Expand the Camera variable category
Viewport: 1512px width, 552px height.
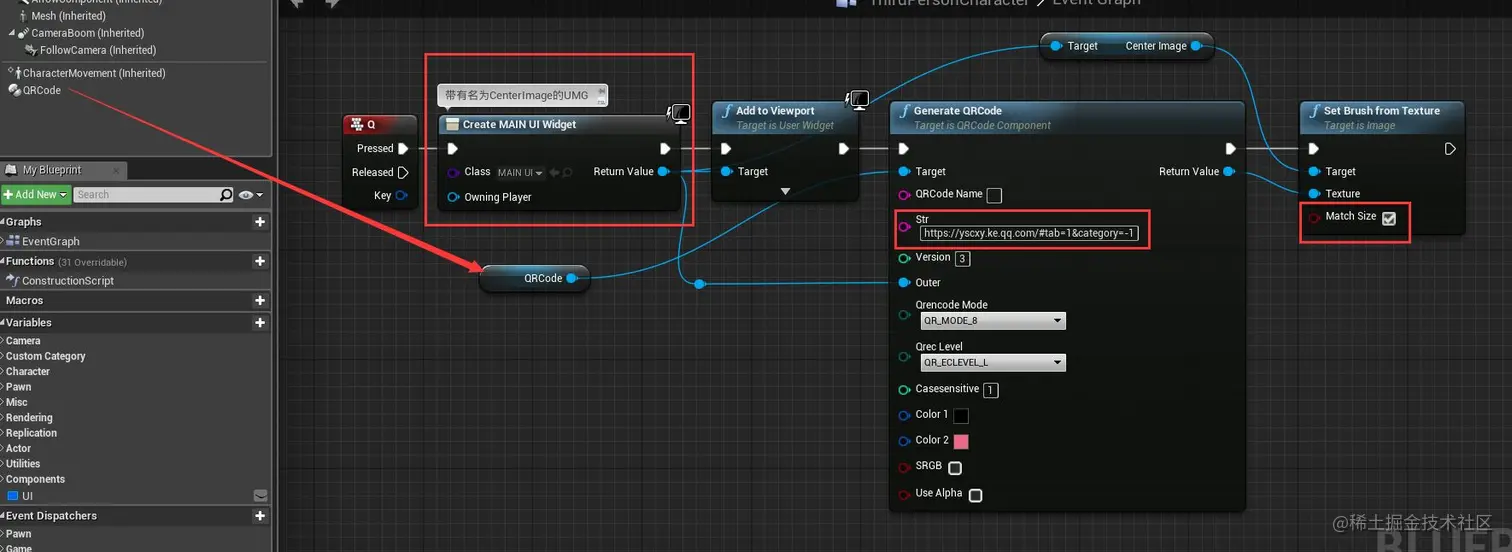(x=3, y=341)
